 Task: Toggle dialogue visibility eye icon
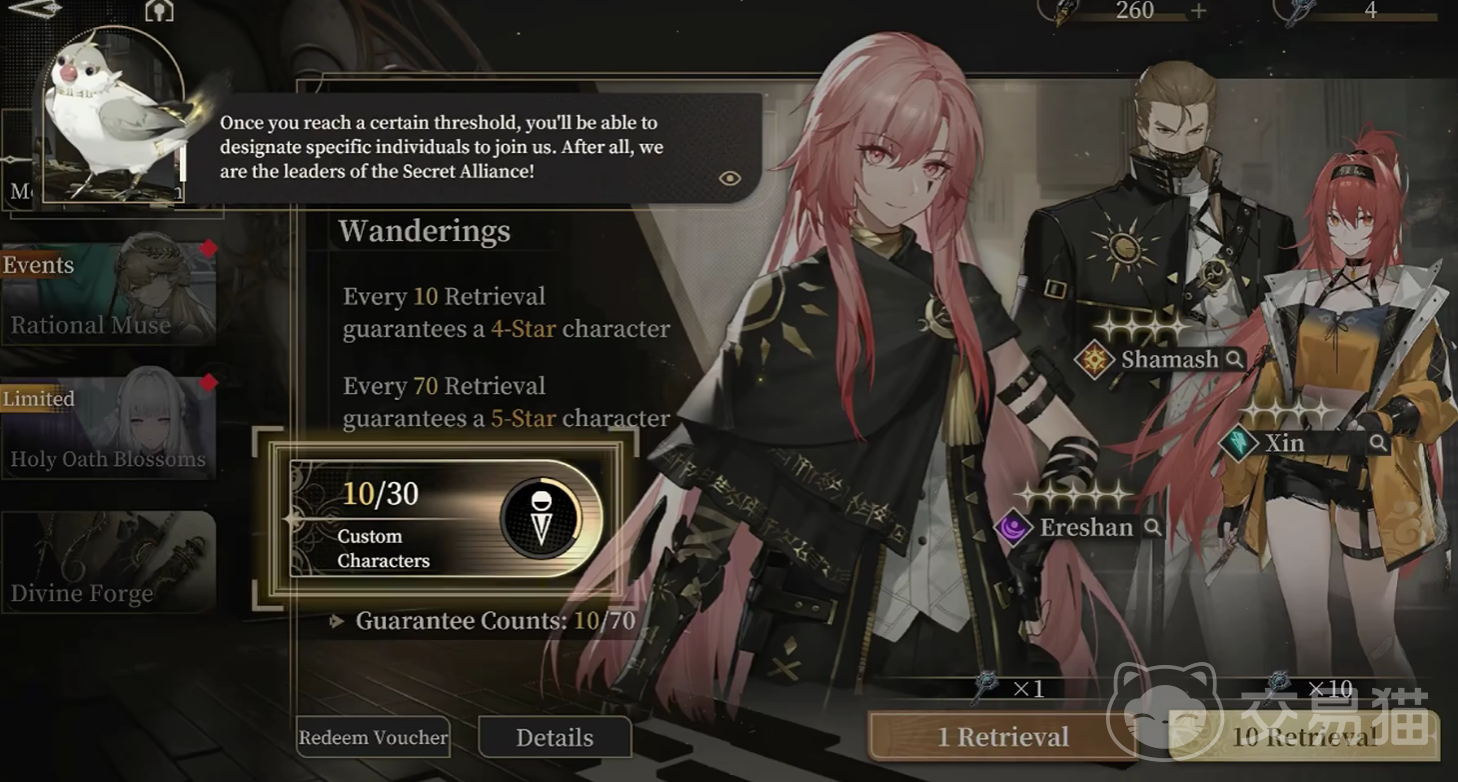click(730, 178)
